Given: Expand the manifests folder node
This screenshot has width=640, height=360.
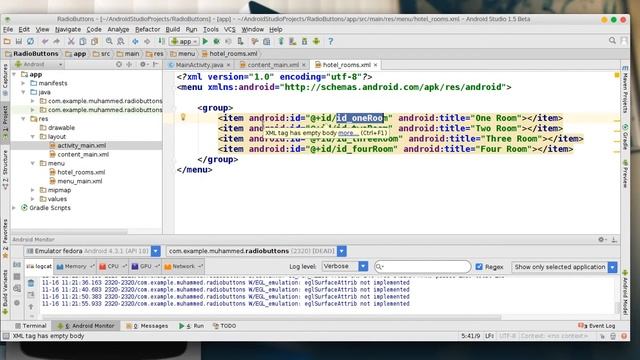Looking at the screenshot, I should click(x=23, y=83).
